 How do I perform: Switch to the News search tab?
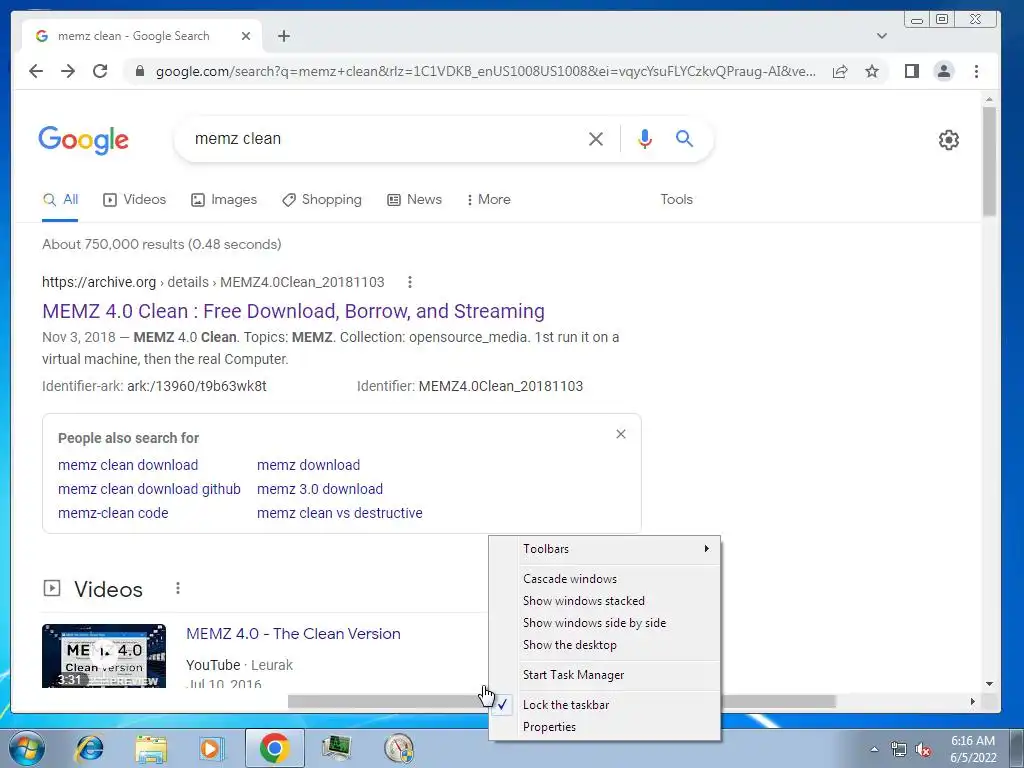(x=415, y=200)
